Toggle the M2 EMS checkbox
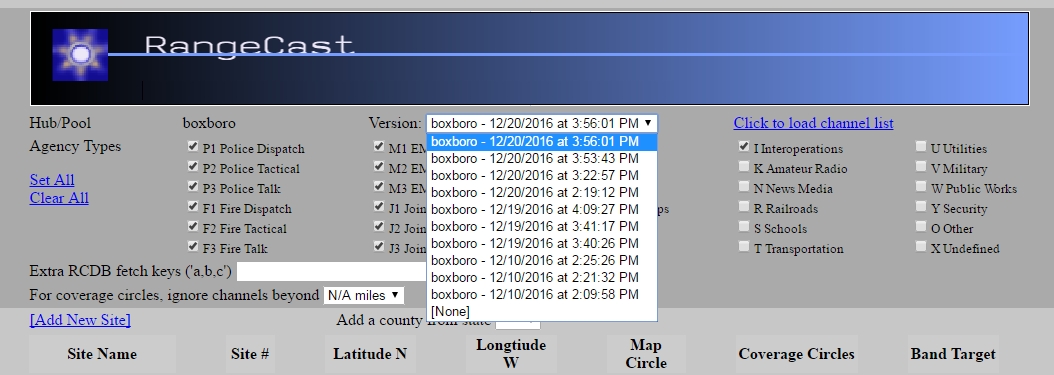The image size is (1054, 375). pyautogui.click(x=379, y=166)
